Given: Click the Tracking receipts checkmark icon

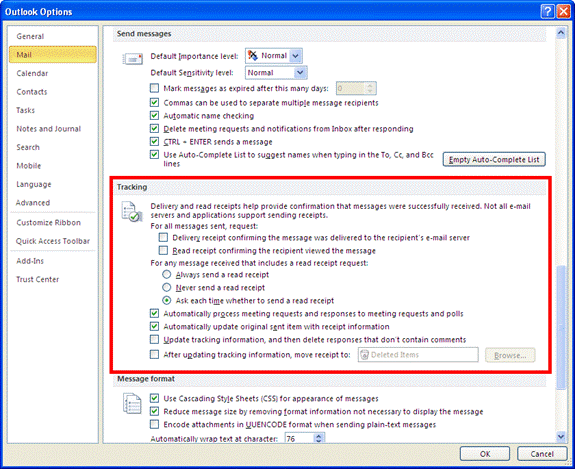Looking at the screenshot, I should 132,212.
